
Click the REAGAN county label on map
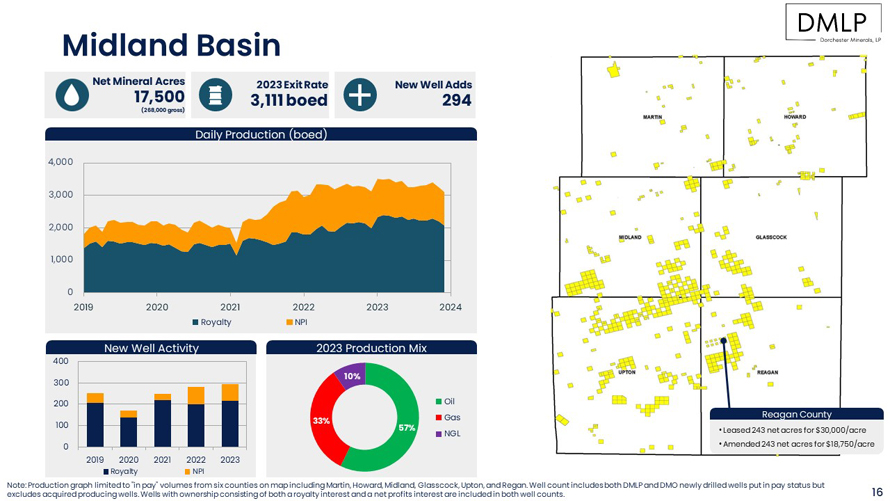[x=767, y=372]
